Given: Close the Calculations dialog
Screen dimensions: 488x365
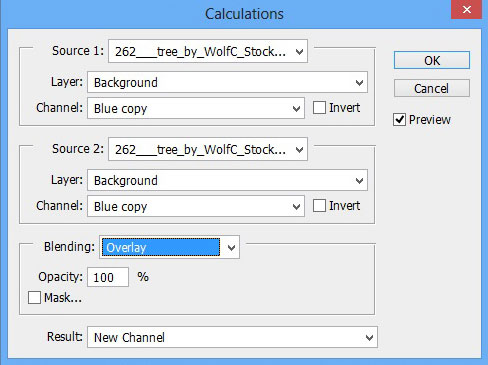Looking at the screenshot, I should click(466, 10).
